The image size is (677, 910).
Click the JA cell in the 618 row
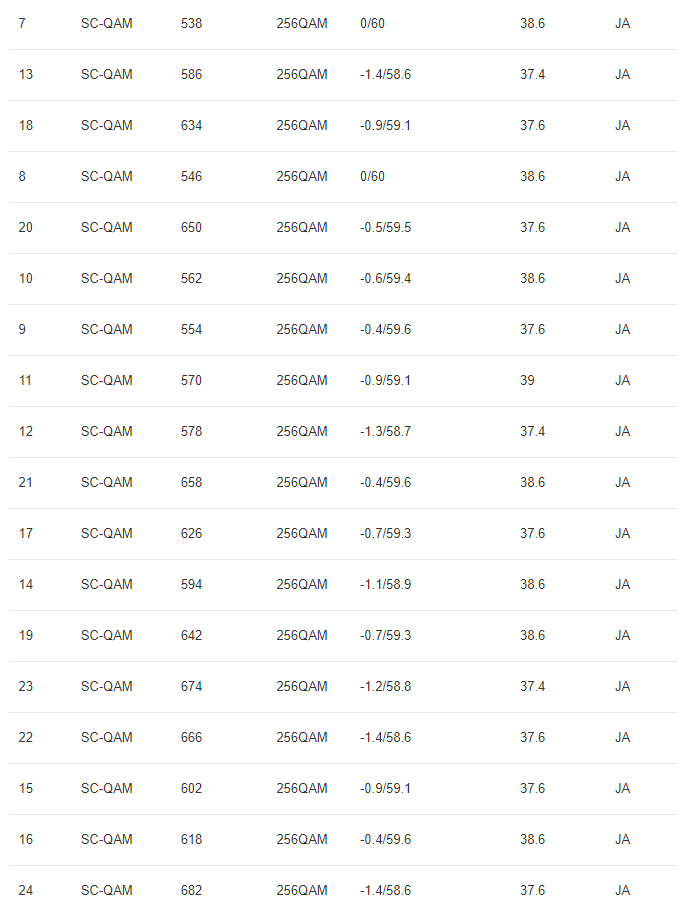pyautogui.click(x=622, y=839)
